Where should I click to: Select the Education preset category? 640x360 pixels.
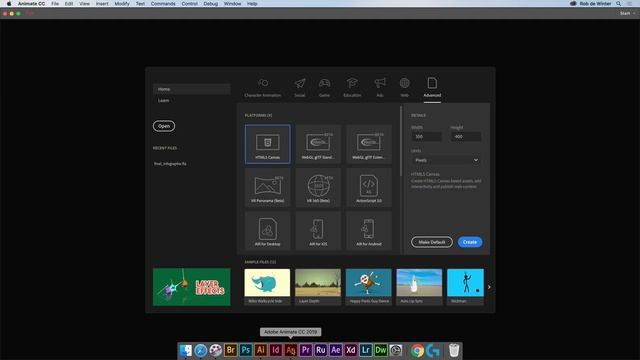point(352,88)
